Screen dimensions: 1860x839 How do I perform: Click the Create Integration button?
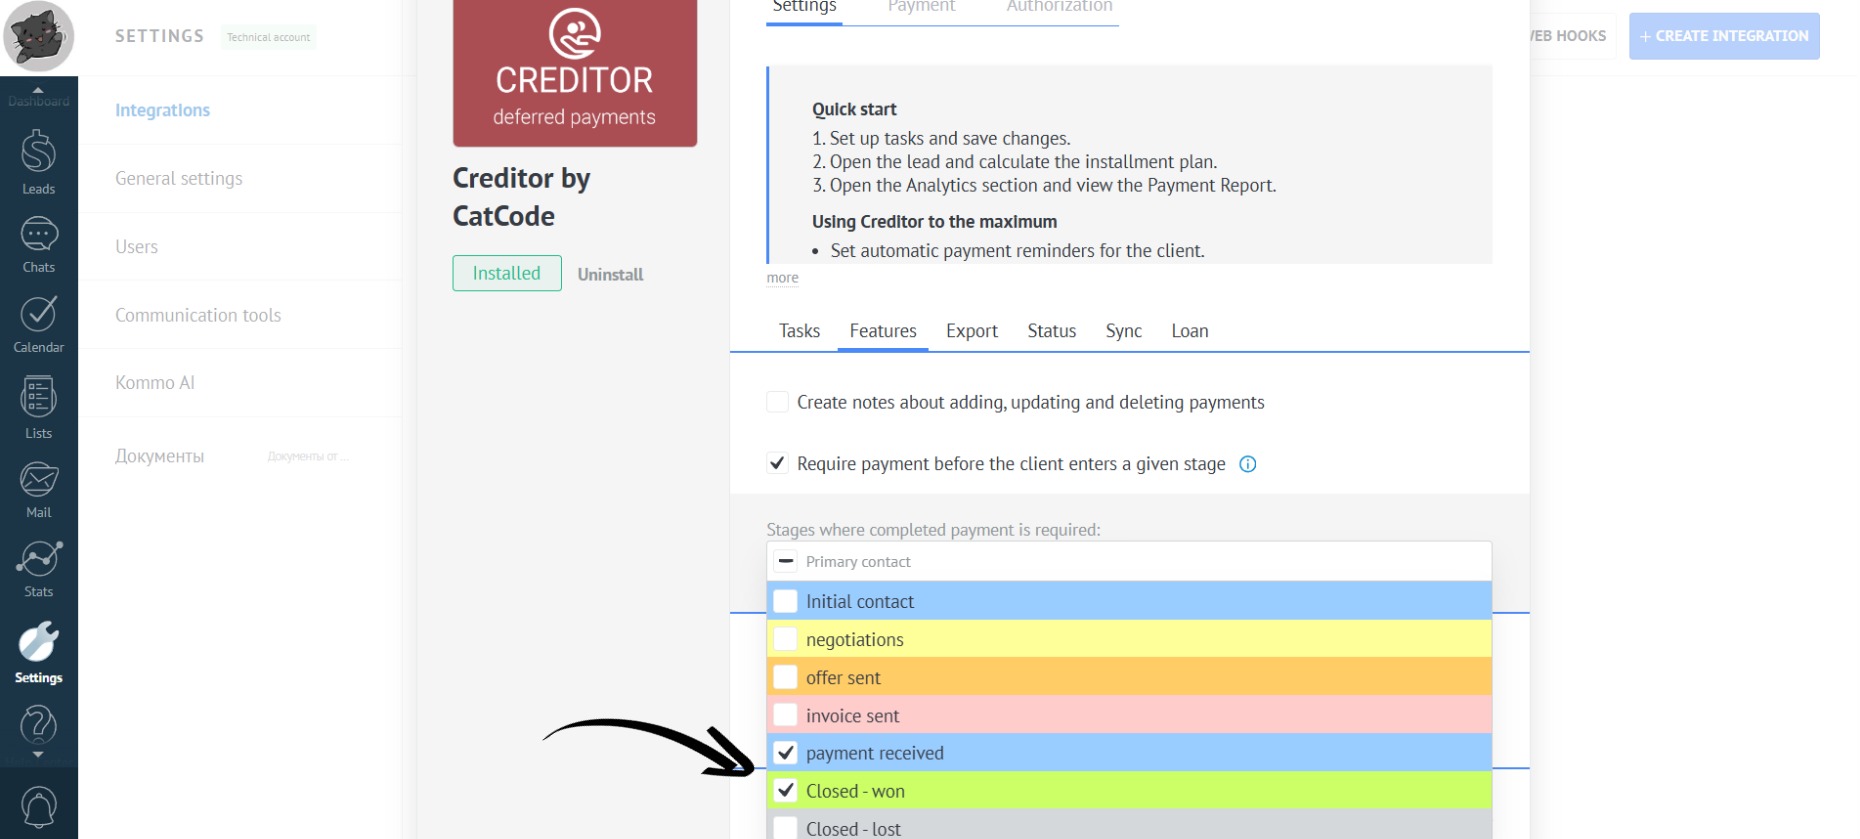coord(1723,36)
